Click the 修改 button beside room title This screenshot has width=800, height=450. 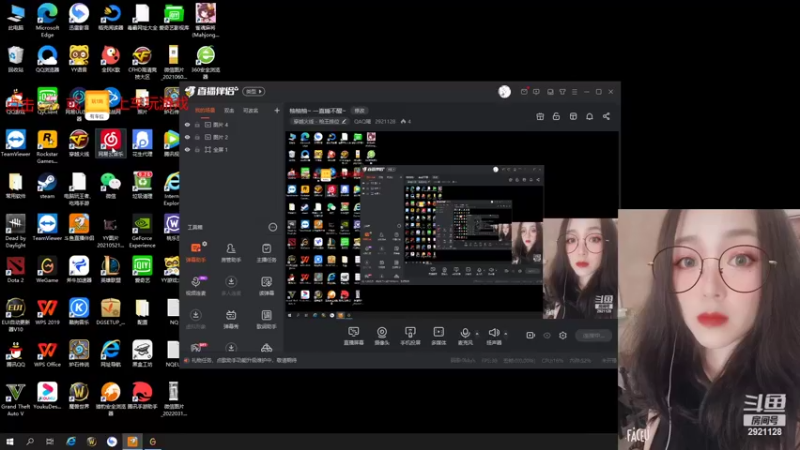[x=360, y=111]
